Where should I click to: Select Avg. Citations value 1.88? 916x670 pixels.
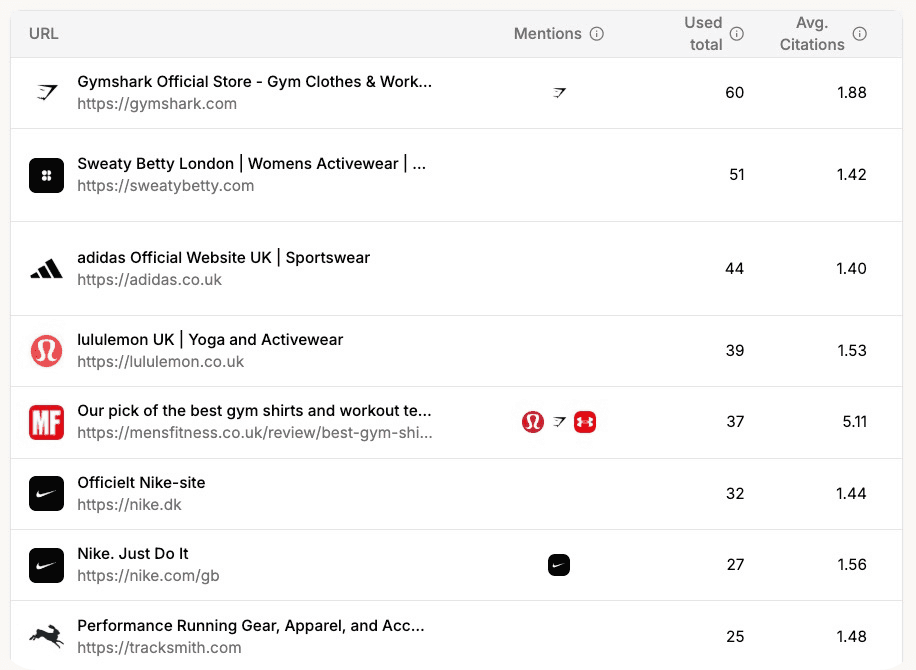click(x=852, y=92)
